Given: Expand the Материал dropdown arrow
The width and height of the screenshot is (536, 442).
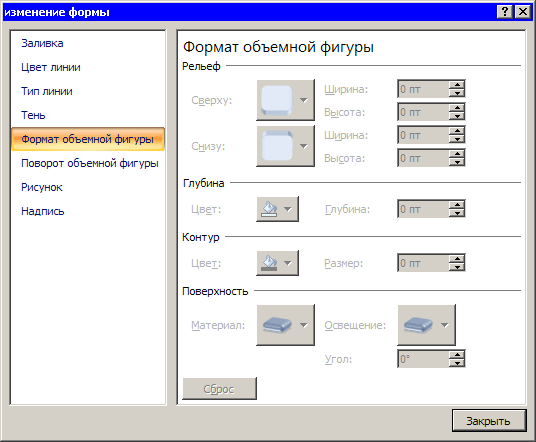Looking at the screenshot, I should click(x=304, y=325).
